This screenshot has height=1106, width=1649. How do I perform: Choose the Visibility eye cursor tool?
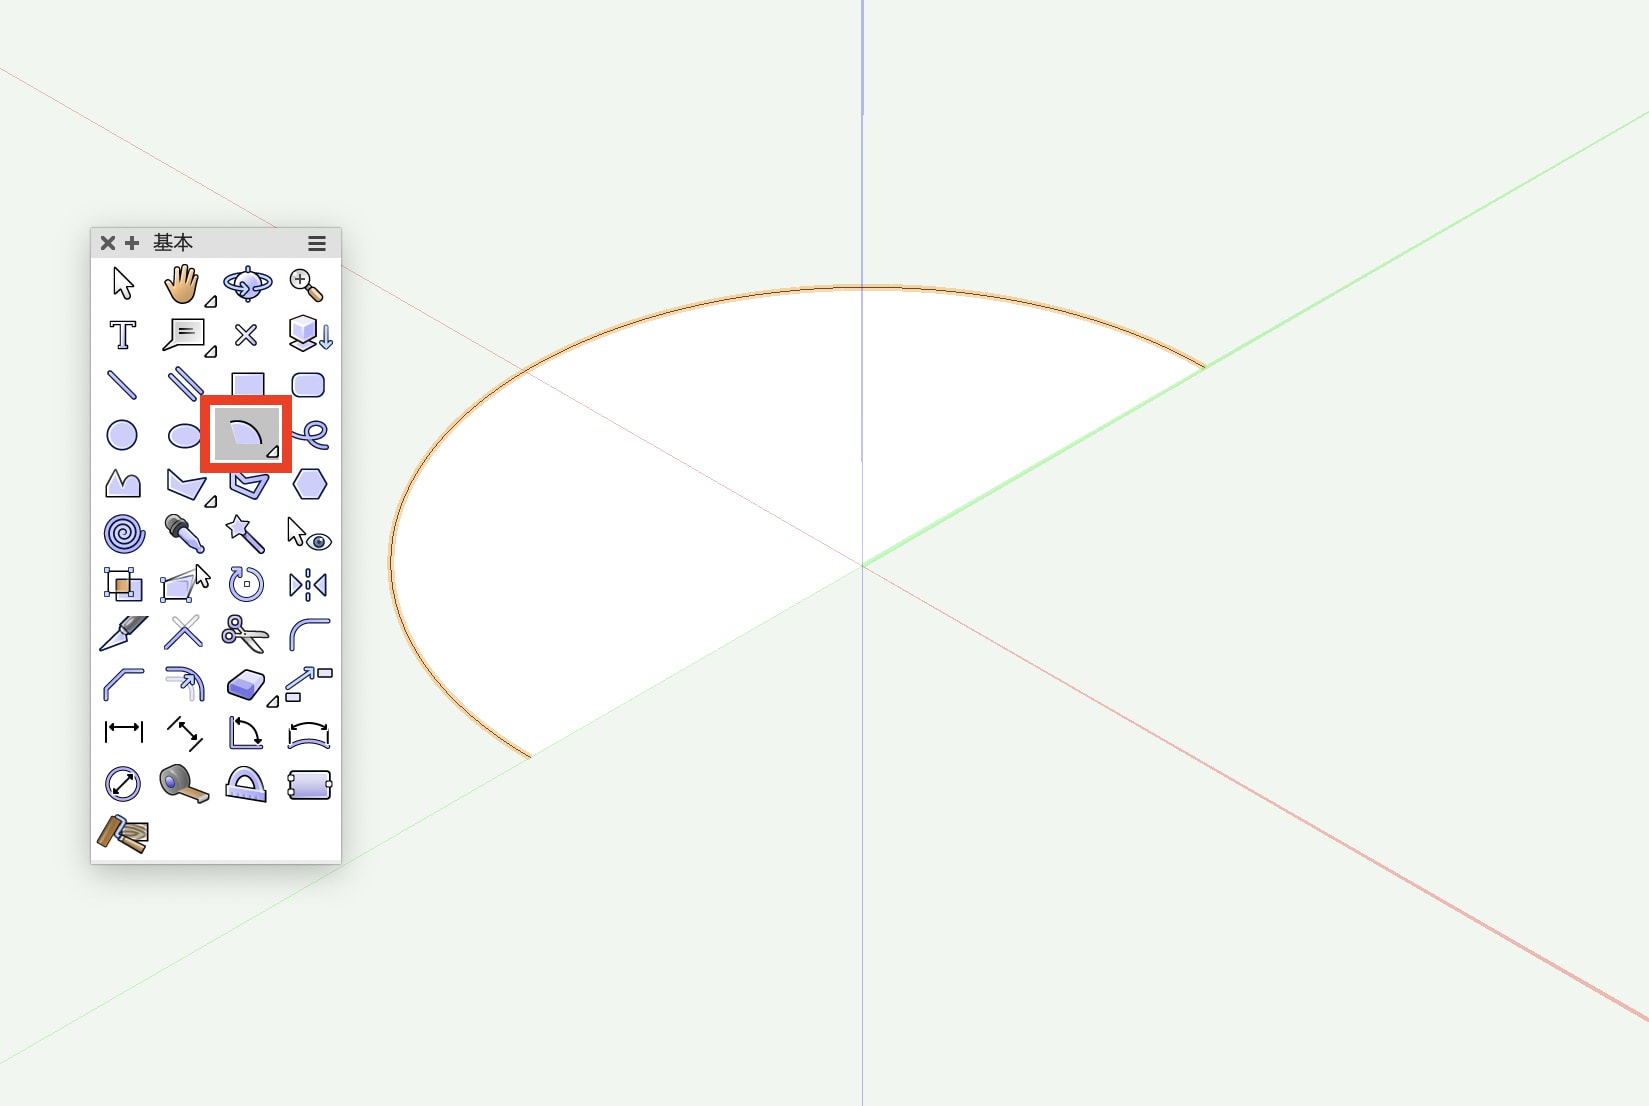[x=309, y=534]
